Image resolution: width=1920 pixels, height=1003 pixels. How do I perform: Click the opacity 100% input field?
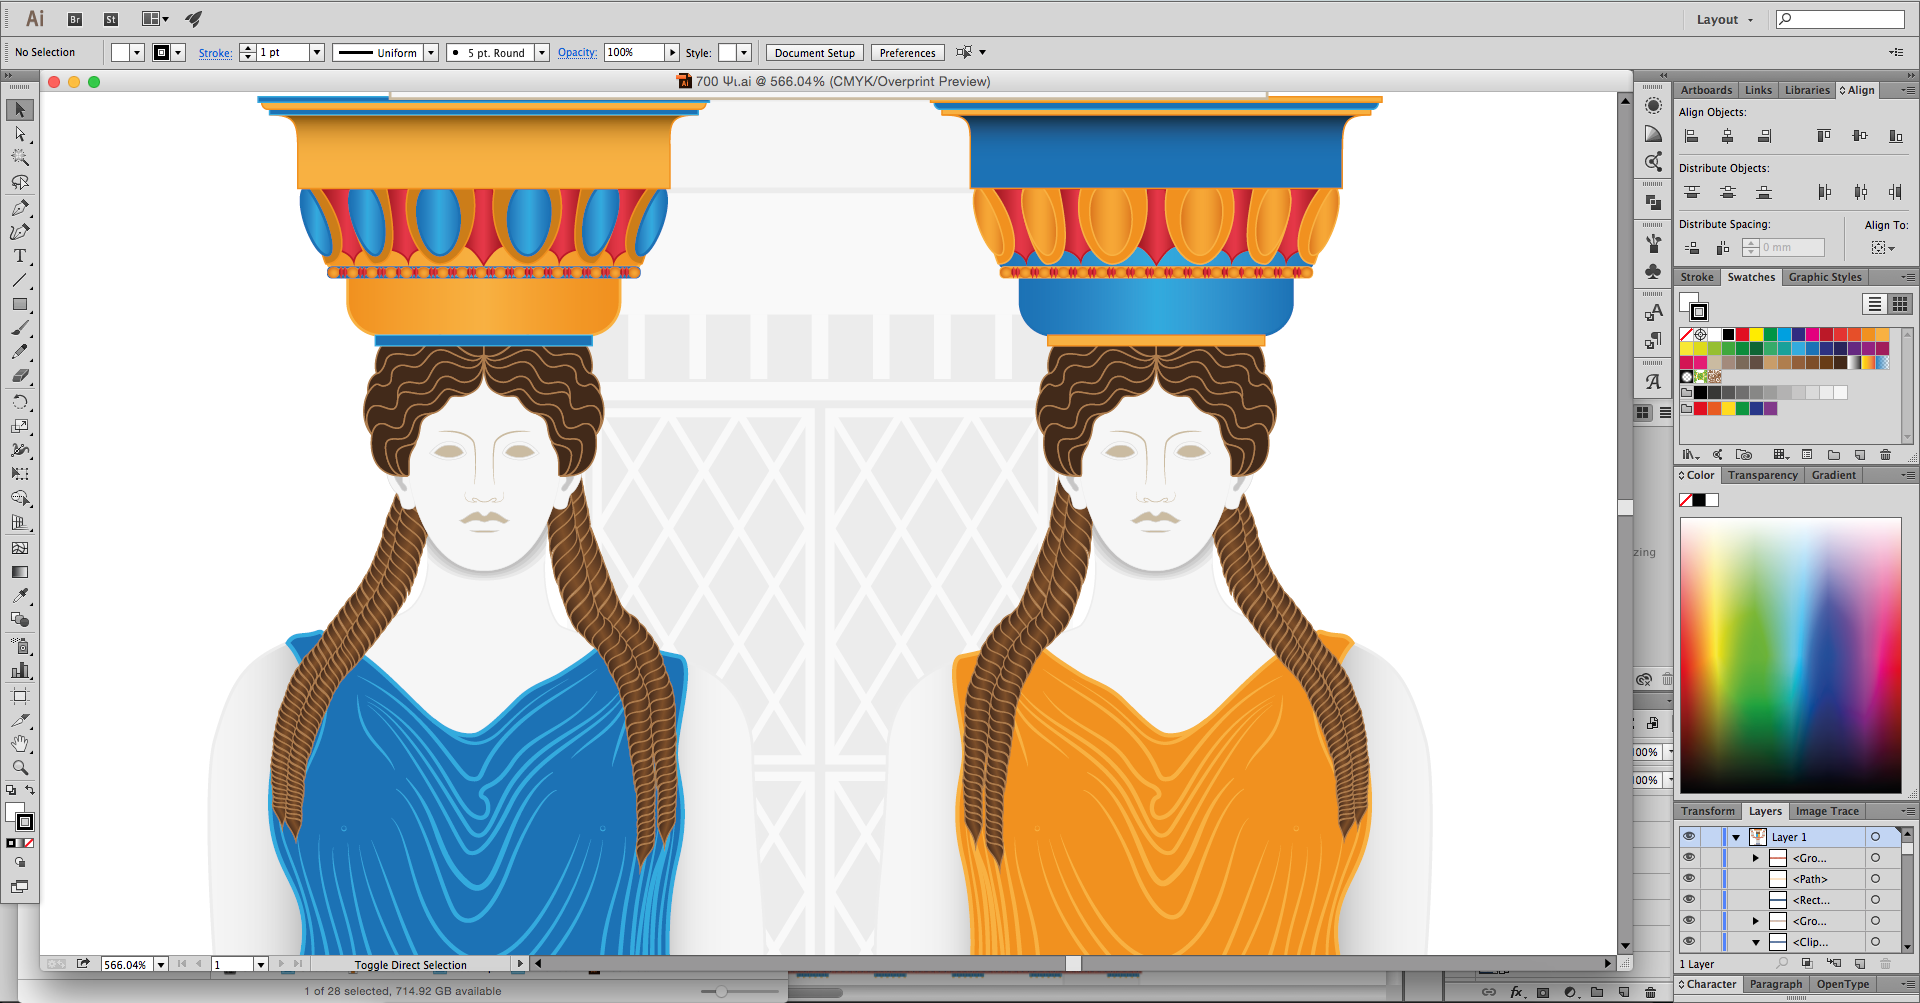[634, 52]
